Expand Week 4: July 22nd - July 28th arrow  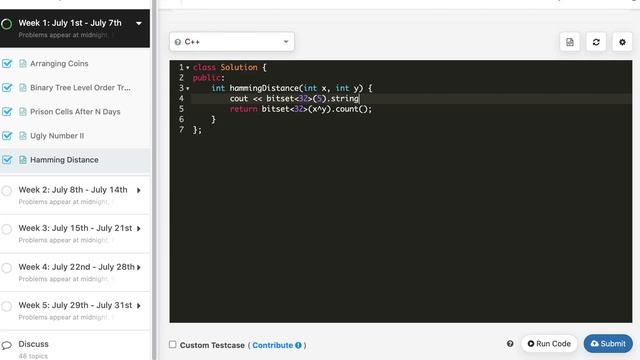139,267
